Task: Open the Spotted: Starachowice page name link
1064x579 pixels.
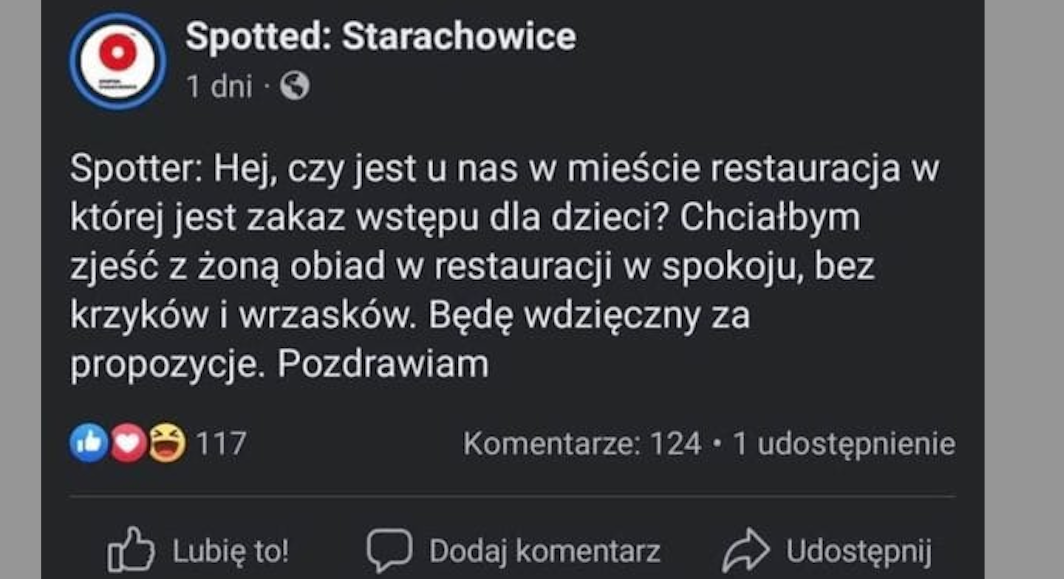Action: (380, 37)
